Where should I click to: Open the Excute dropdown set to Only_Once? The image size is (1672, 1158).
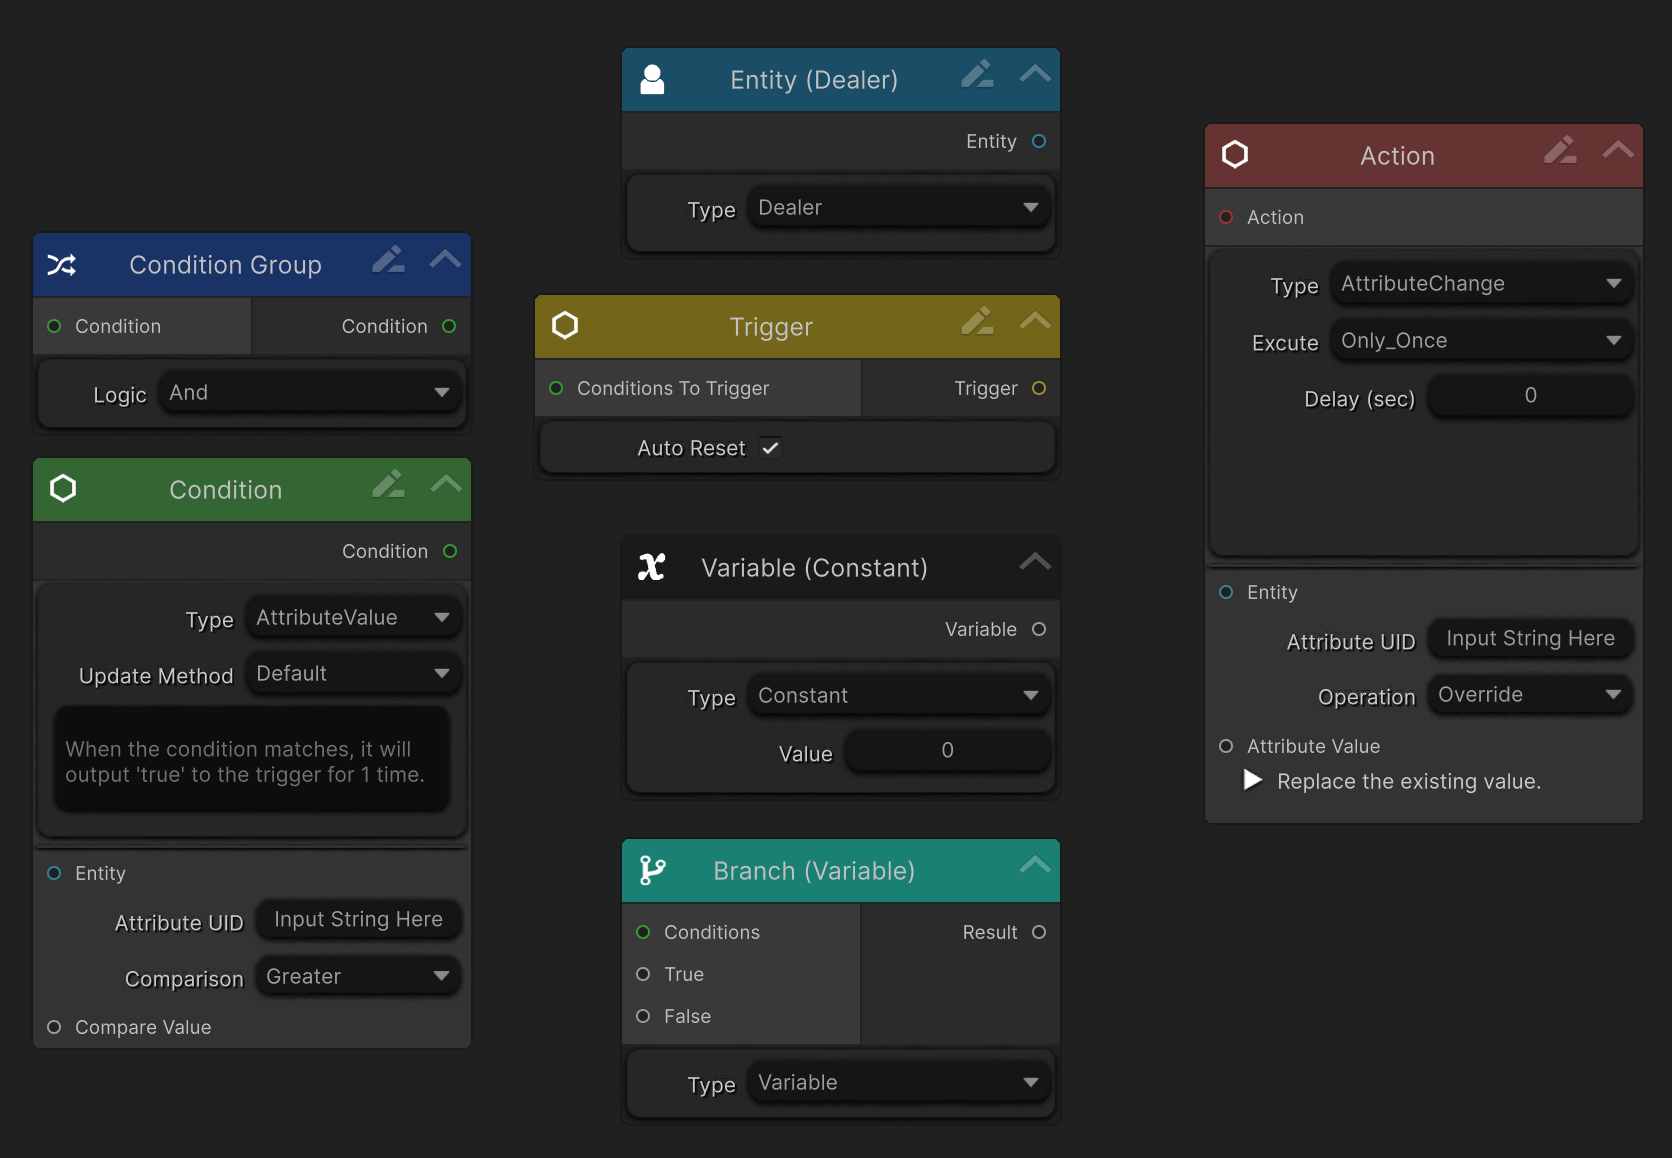pyautogui.click(x=1480, y=341)
